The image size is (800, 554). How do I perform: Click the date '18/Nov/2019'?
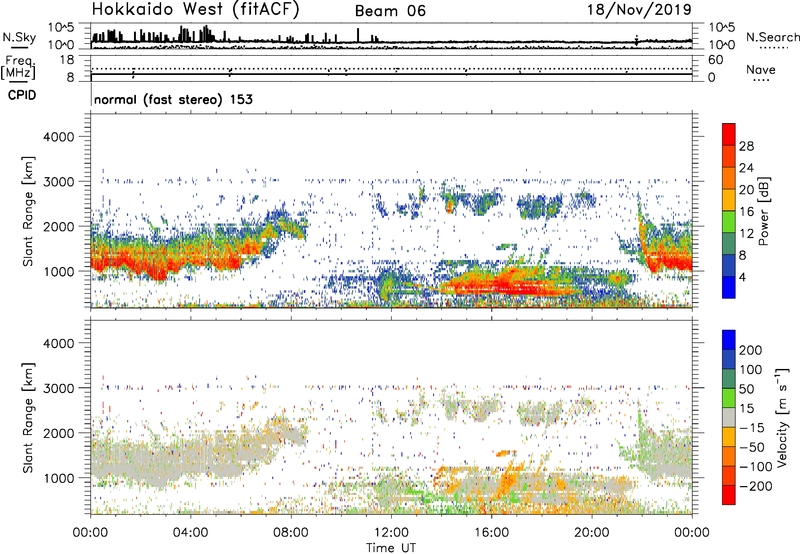coord(639,10)
